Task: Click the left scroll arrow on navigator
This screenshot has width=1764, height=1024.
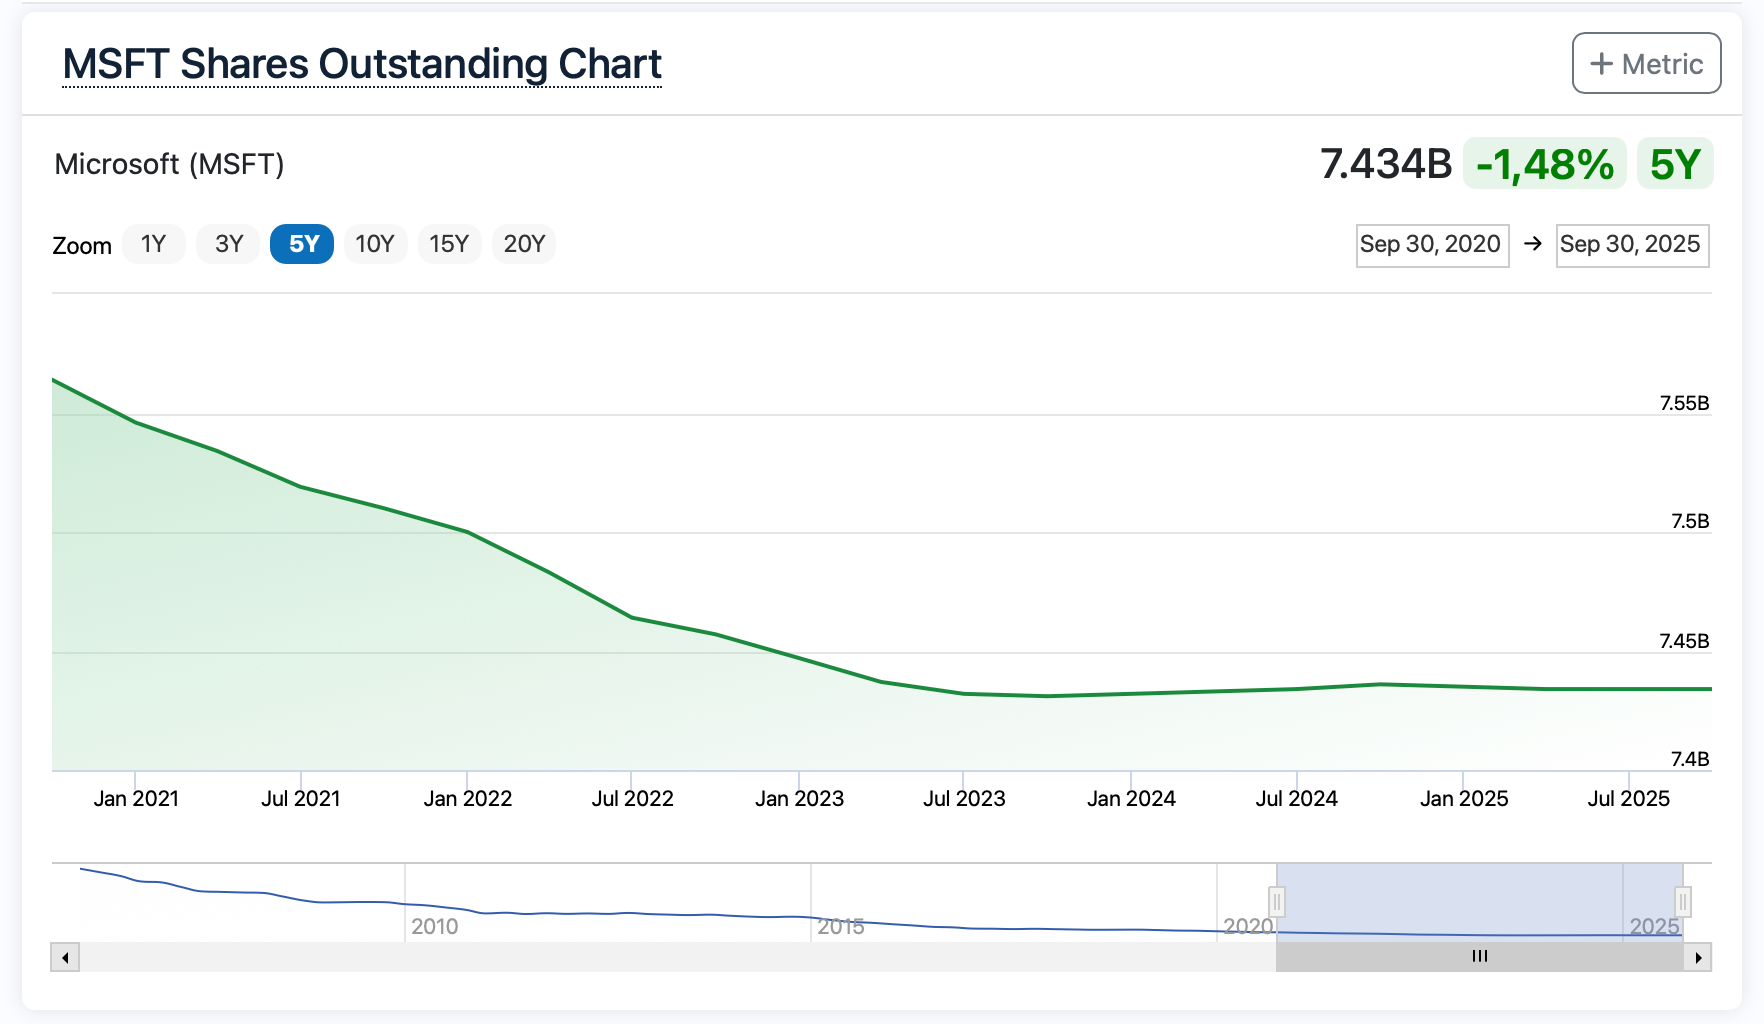Action: pyautogui.click(x=65, y=957)
